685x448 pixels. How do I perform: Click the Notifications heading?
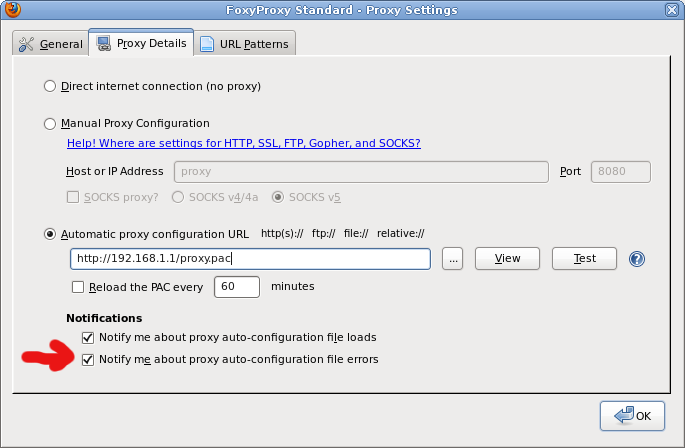(104, 318)
